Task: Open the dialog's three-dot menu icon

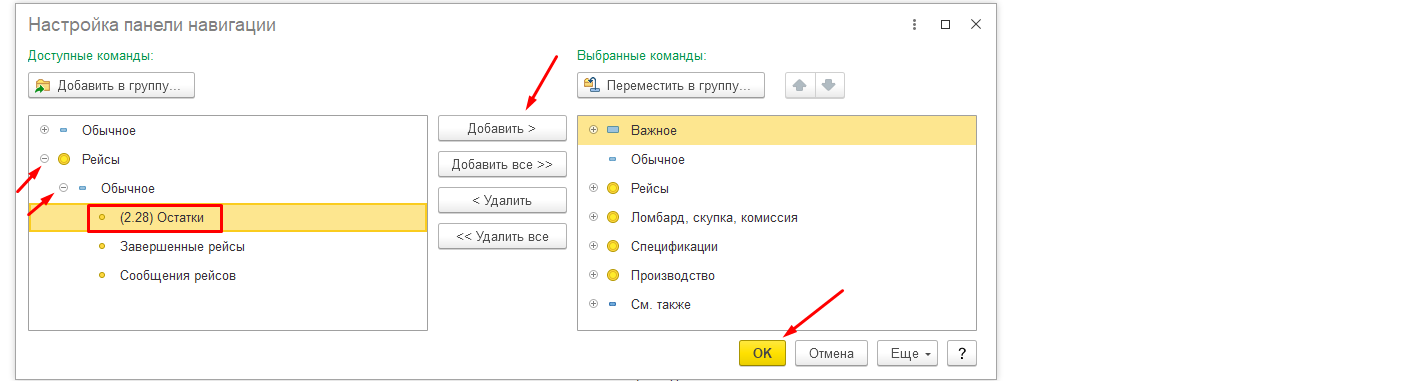Action: (x=914, y=25)
